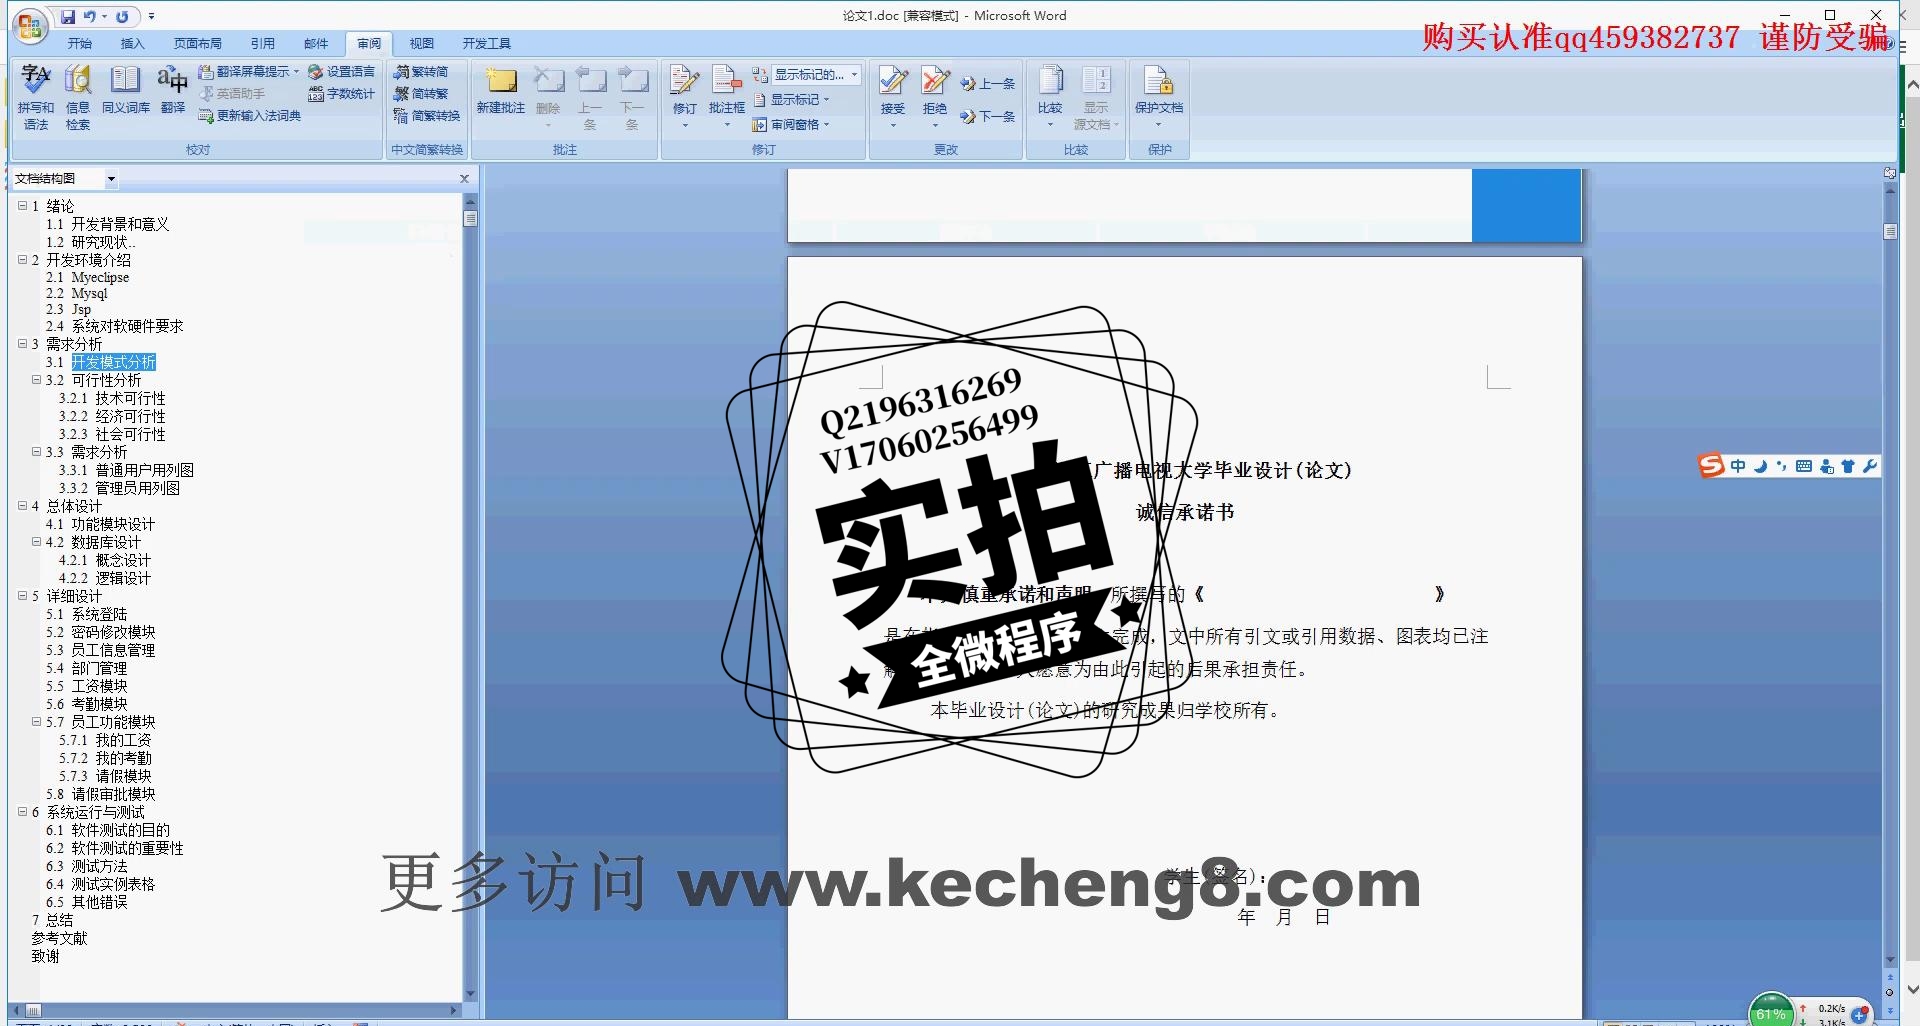Switch to the 页面布局 tab
Screen dimensions: 1920x1026
click(x=197, y=44)
